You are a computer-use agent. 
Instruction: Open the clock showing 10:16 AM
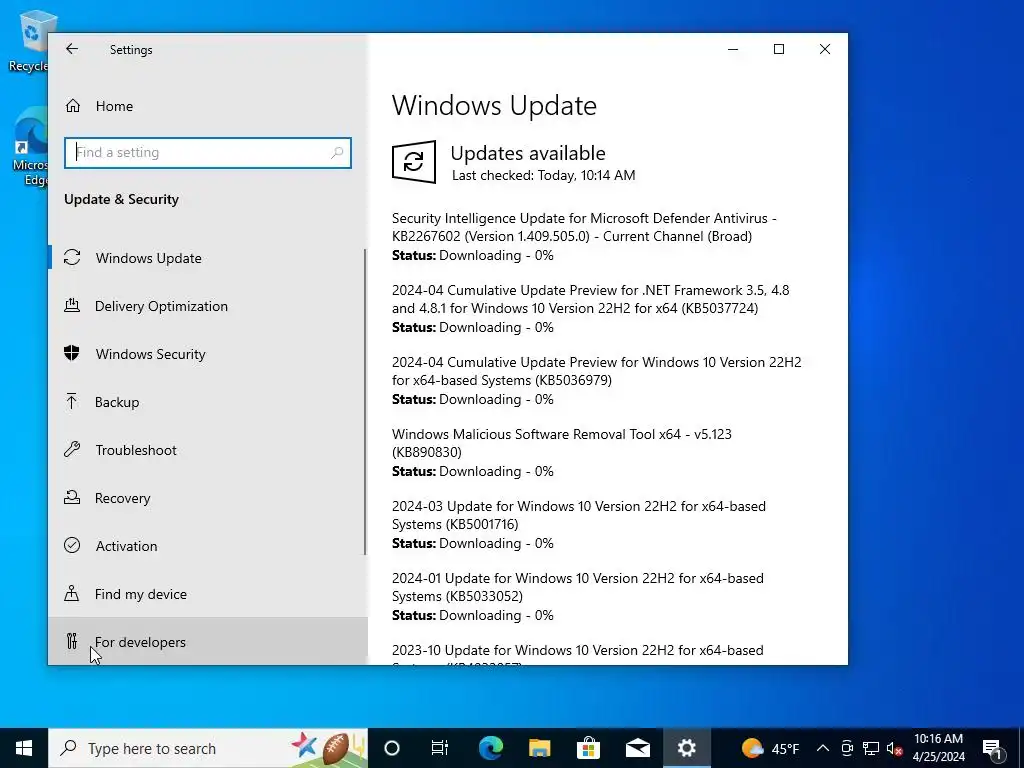(x=938, y=748)
